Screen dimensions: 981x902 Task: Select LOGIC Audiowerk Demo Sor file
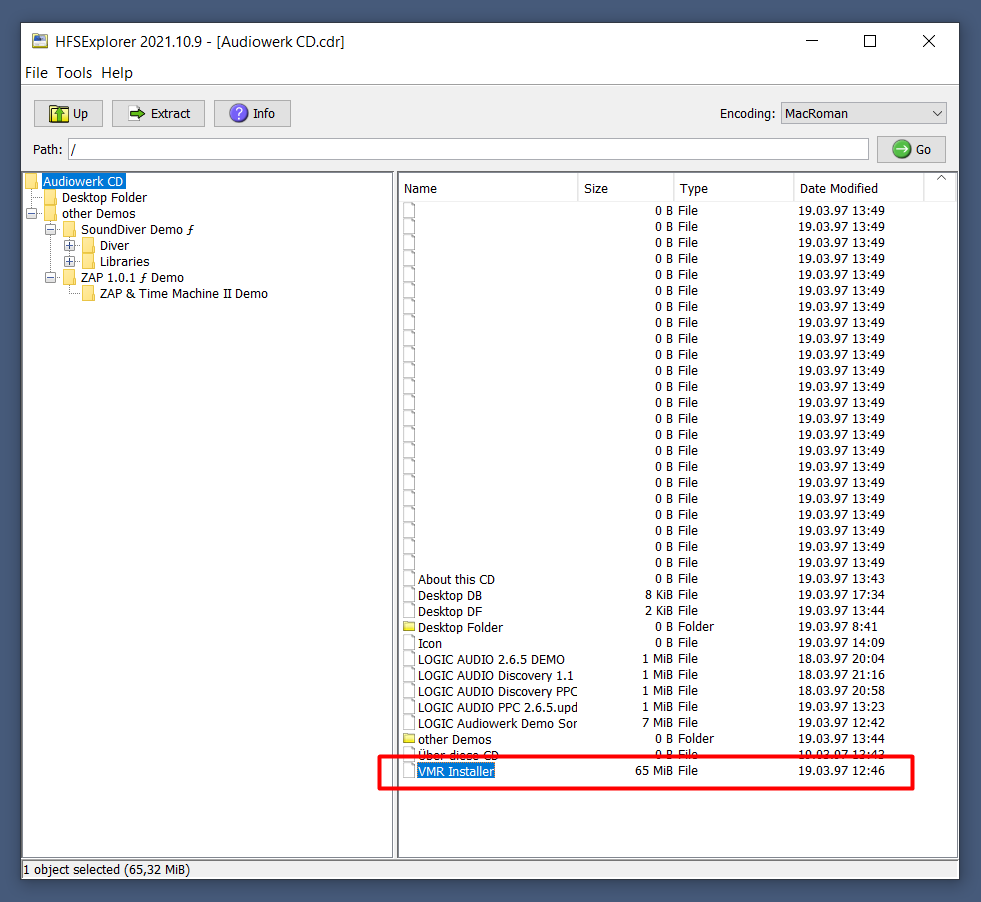coord(497,724)
